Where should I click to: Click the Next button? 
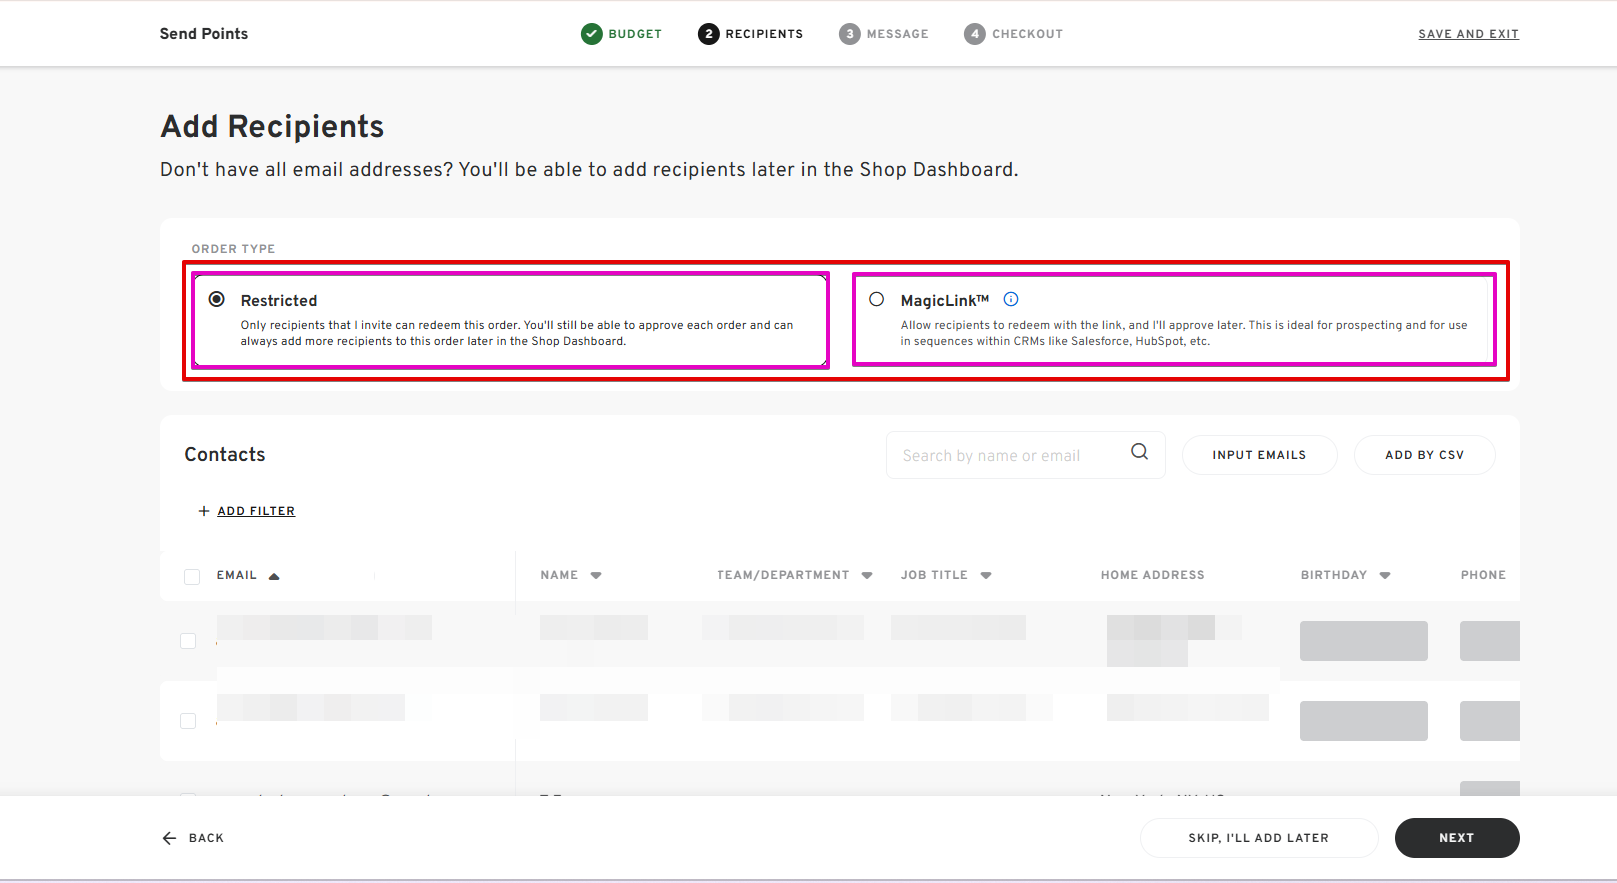coord(1457,838)
